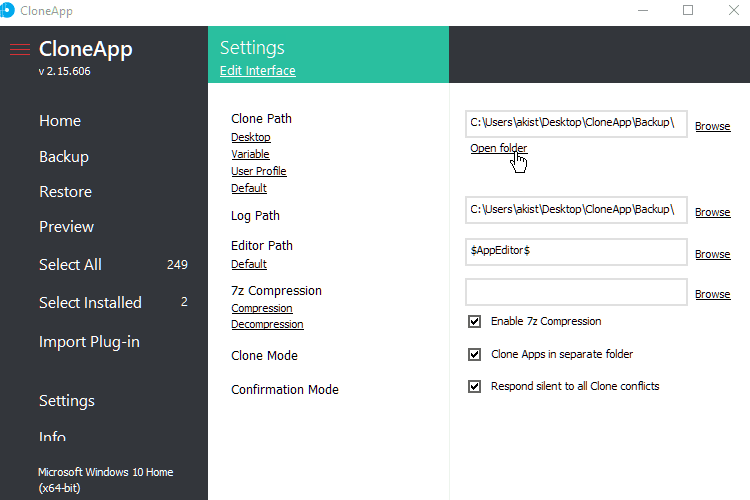Reset Editor Path with Default link
Viewport: 750px width, 500px height.
coord(249,264)
